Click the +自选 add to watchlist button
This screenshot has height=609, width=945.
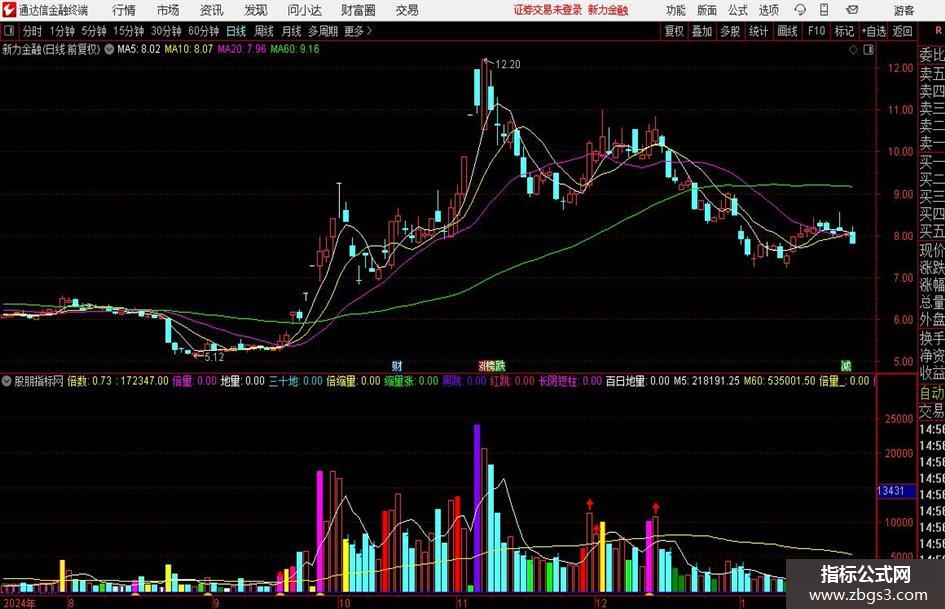tap(874, 31)
